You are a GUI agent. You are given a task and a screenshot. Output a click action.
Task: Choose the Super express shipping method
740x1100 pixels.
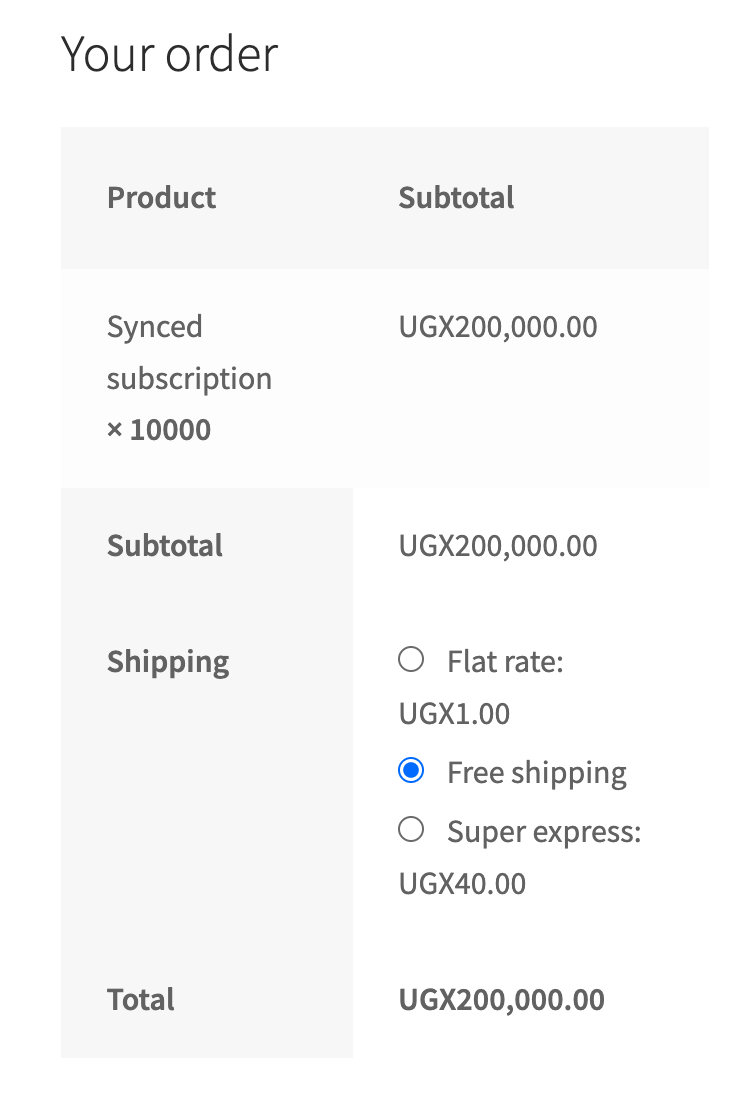click(411, 829)
